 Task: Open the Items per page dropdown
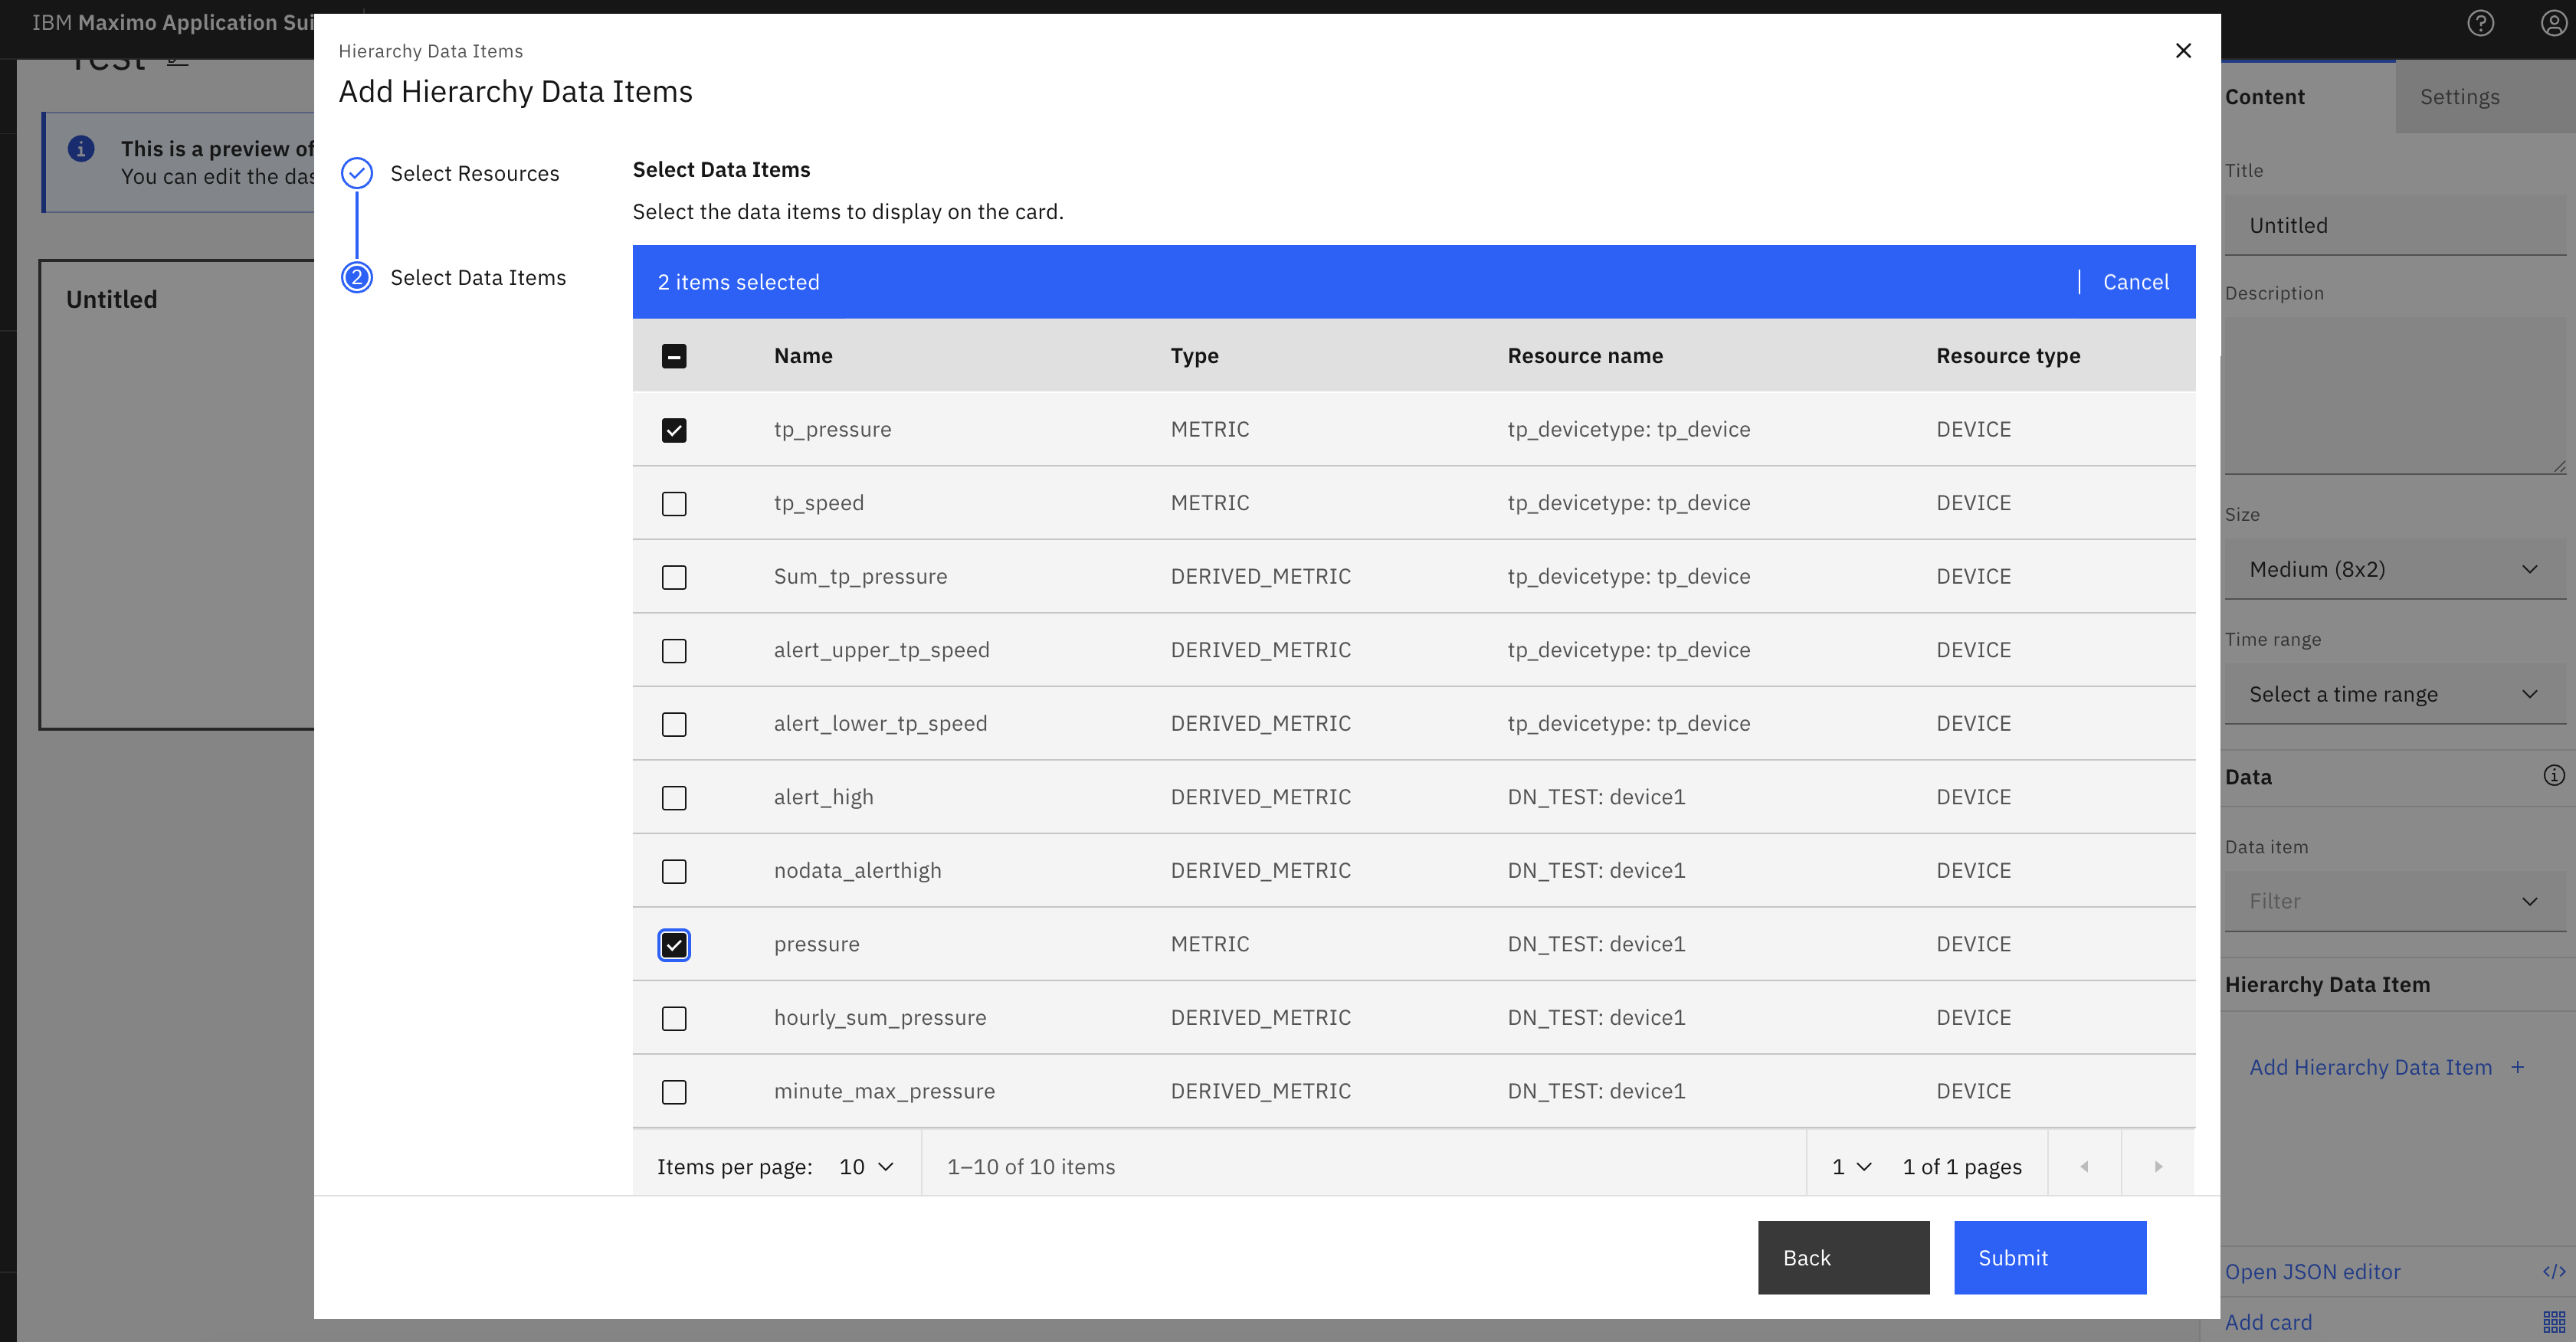(x=866, y=1166)
